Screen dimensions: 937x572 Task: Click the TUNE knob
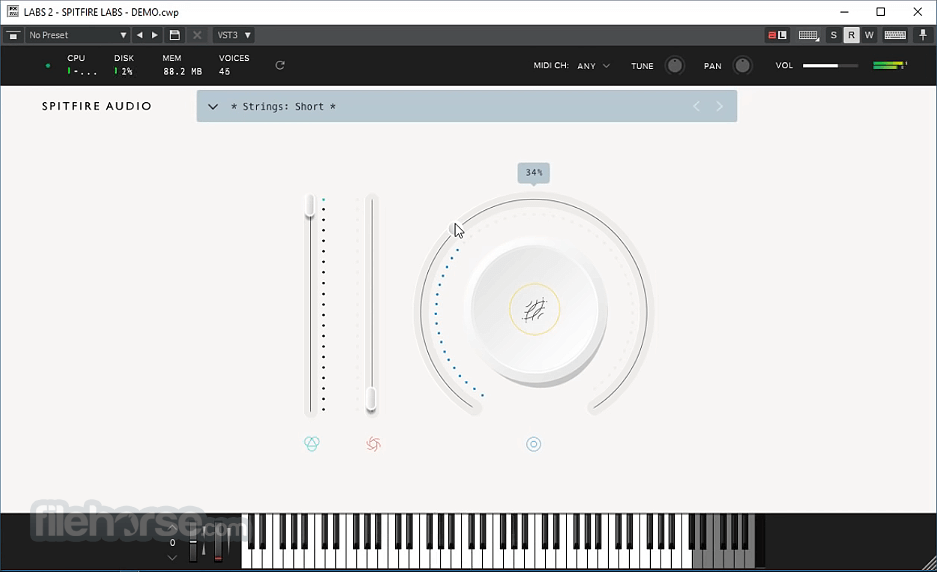675,65
